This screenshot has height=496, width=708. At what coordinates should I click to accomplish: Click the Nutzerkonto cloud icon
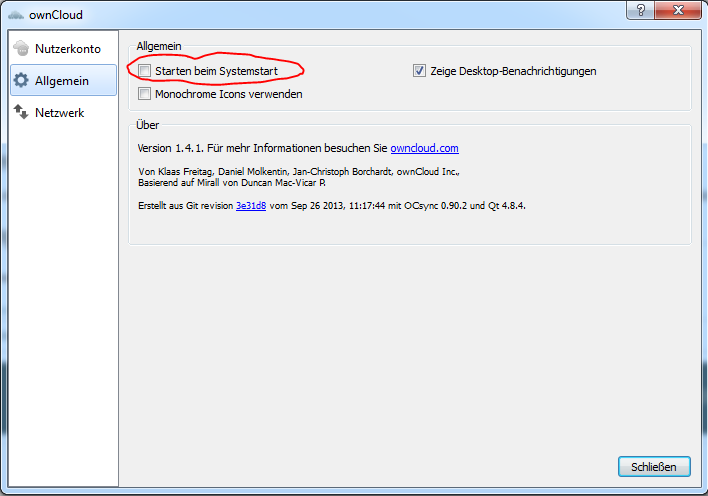click(21, 48)
